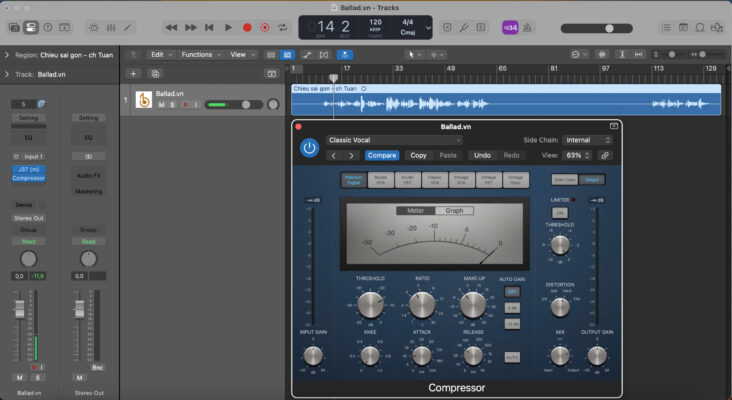Screen dimensions: 732x400
Task: Click the Ballad.vn track logo icon
Action: coord(143,99)
